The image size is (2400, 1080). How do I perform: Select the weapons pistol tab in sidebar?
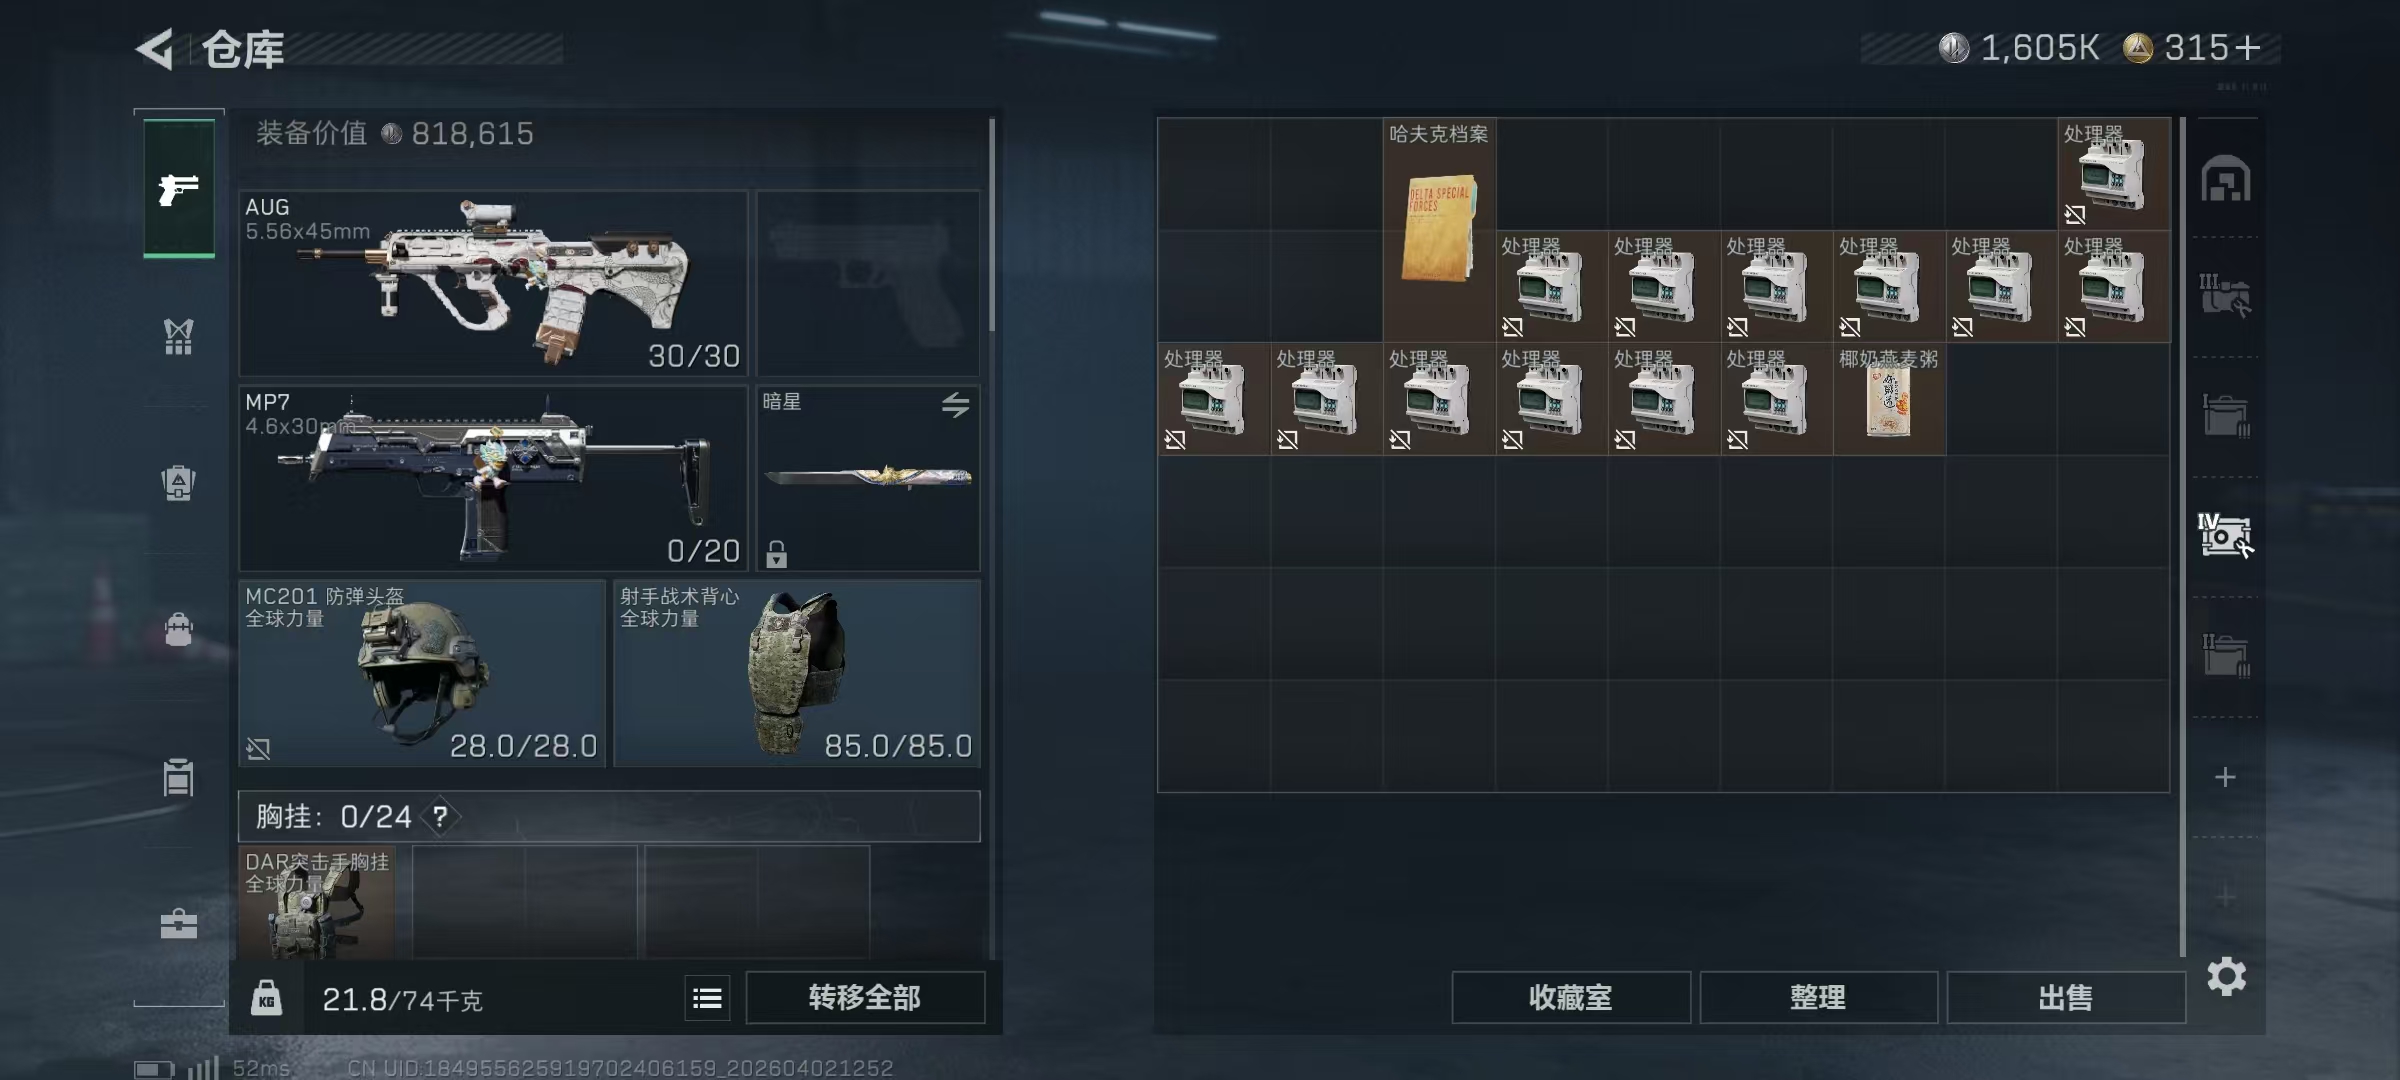coord(179,188)
